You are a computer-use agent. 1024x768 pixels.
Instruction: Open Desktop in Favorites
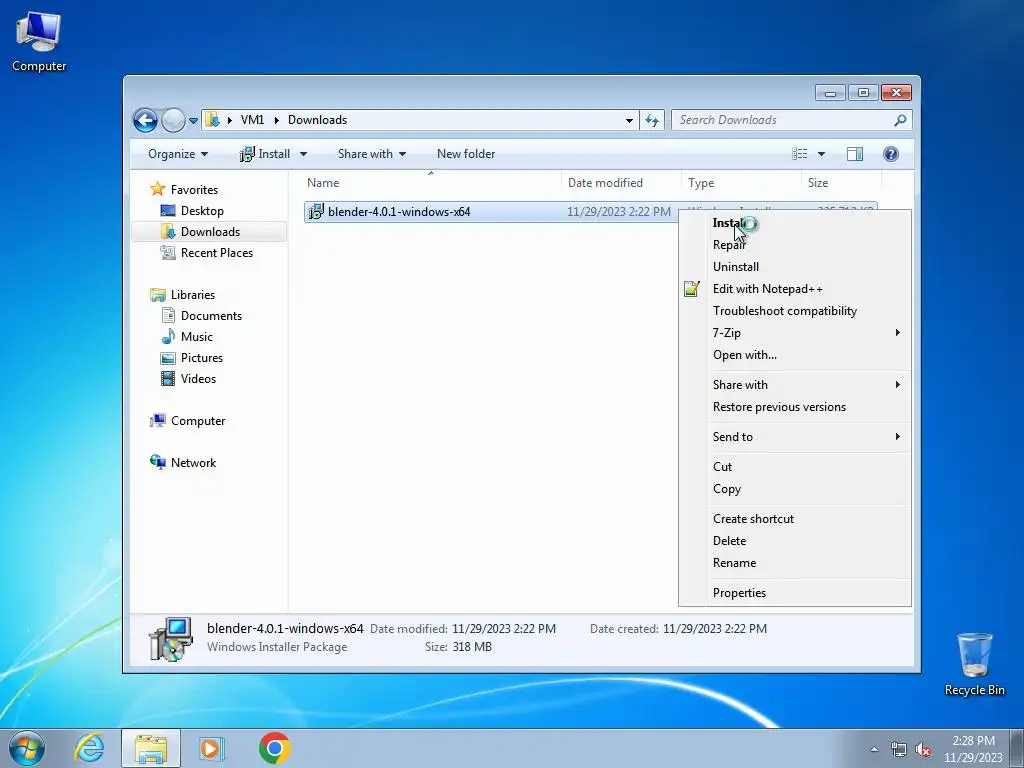pos(202,211)
